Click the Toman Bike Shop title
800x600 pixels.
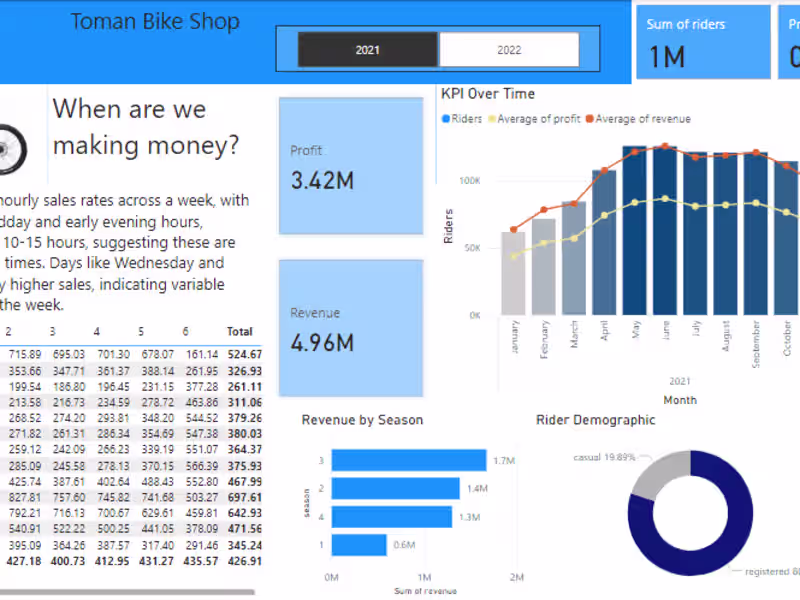click(155, 22)
